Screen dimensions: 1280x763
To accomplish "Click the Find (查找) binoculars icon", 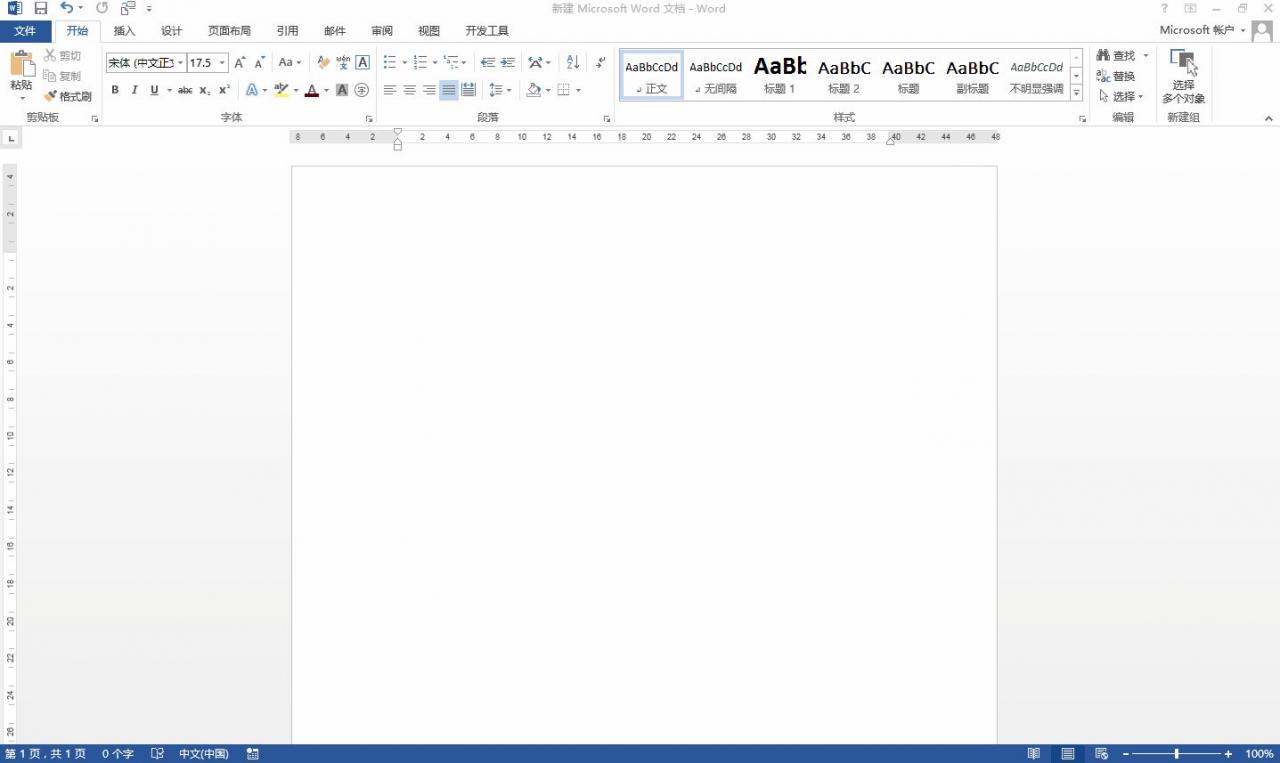I will pyautogui.click(x=1104, y=56).
